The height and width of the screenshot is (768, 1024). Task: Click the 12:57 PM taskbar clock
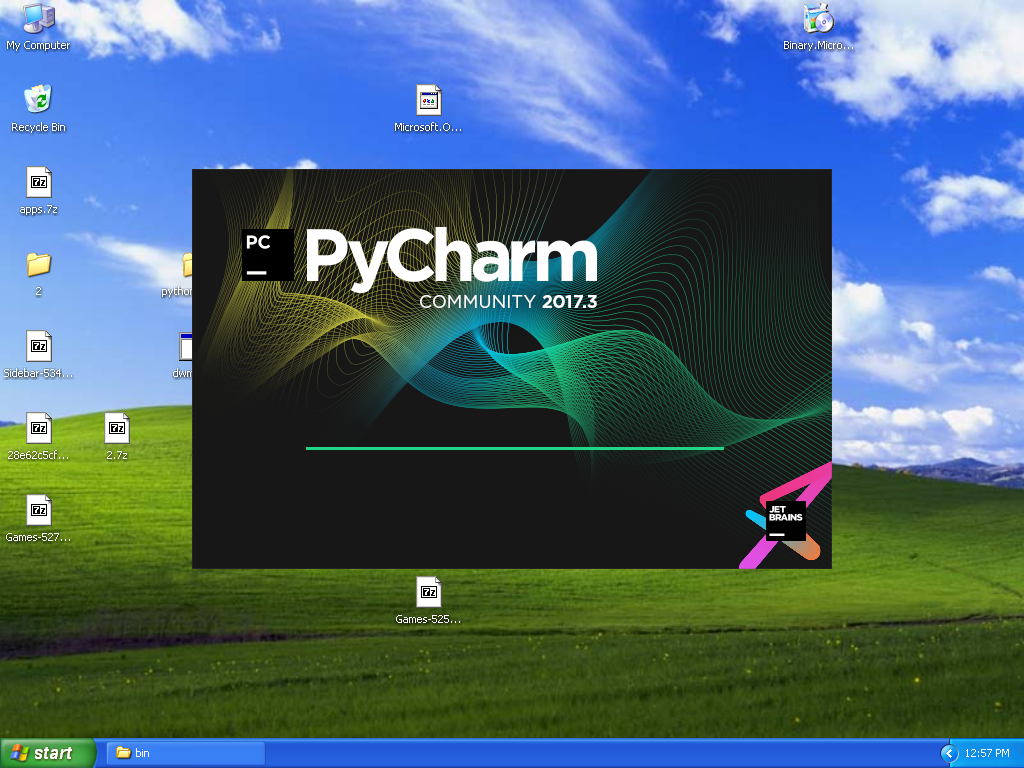[987, 754]
